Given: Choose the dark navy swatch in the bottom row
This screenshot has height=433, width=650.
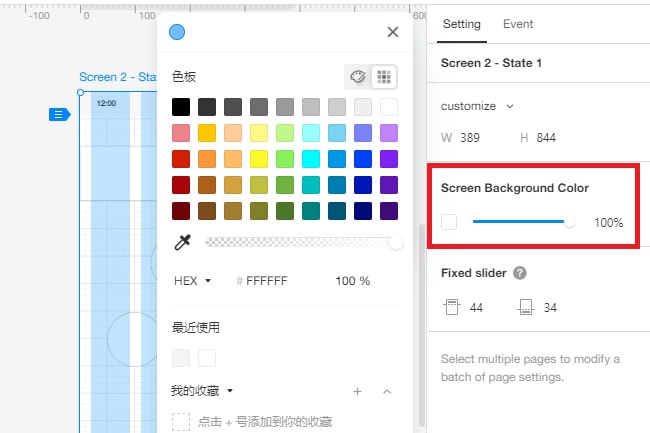Looking at the screenshot, I should click(x=363, y=211).
